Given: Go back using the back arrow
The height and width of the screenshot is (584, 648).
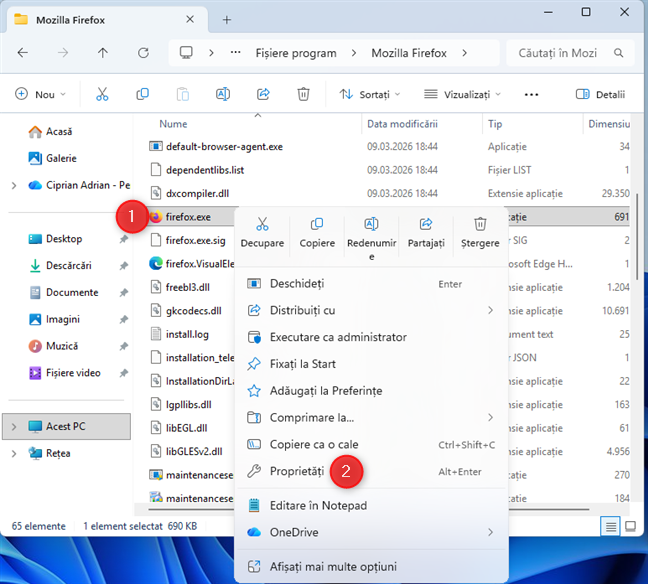Looking at the screenshot, I should 22,53.
